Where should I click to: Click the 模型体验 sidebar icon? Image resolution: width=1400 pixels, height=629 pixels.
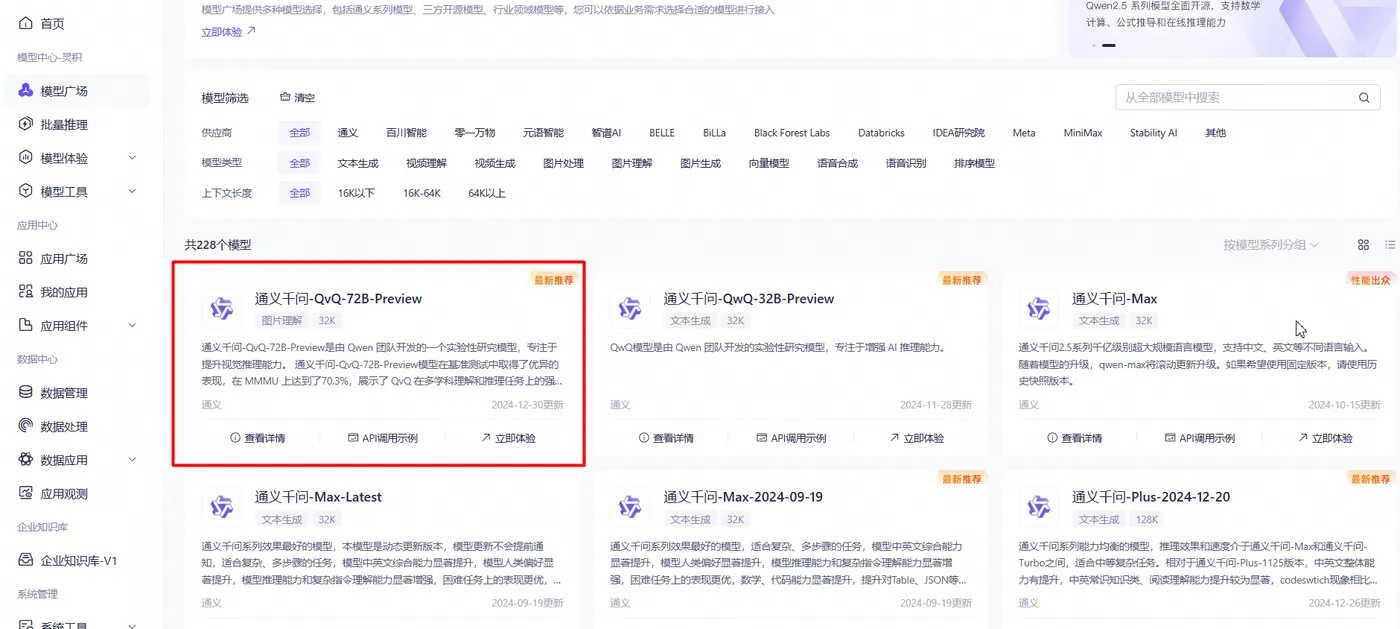pyautogui.click(x=26, y=158)
